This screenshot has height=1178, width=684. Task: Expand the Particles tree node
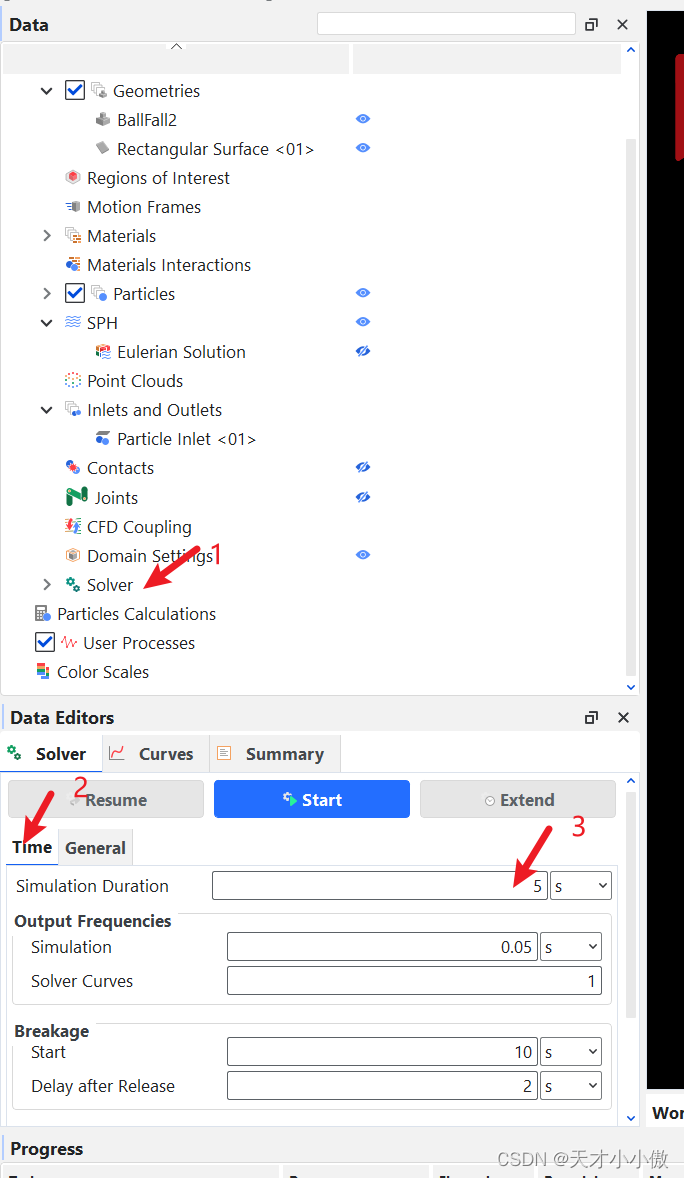tap(47, 293)
